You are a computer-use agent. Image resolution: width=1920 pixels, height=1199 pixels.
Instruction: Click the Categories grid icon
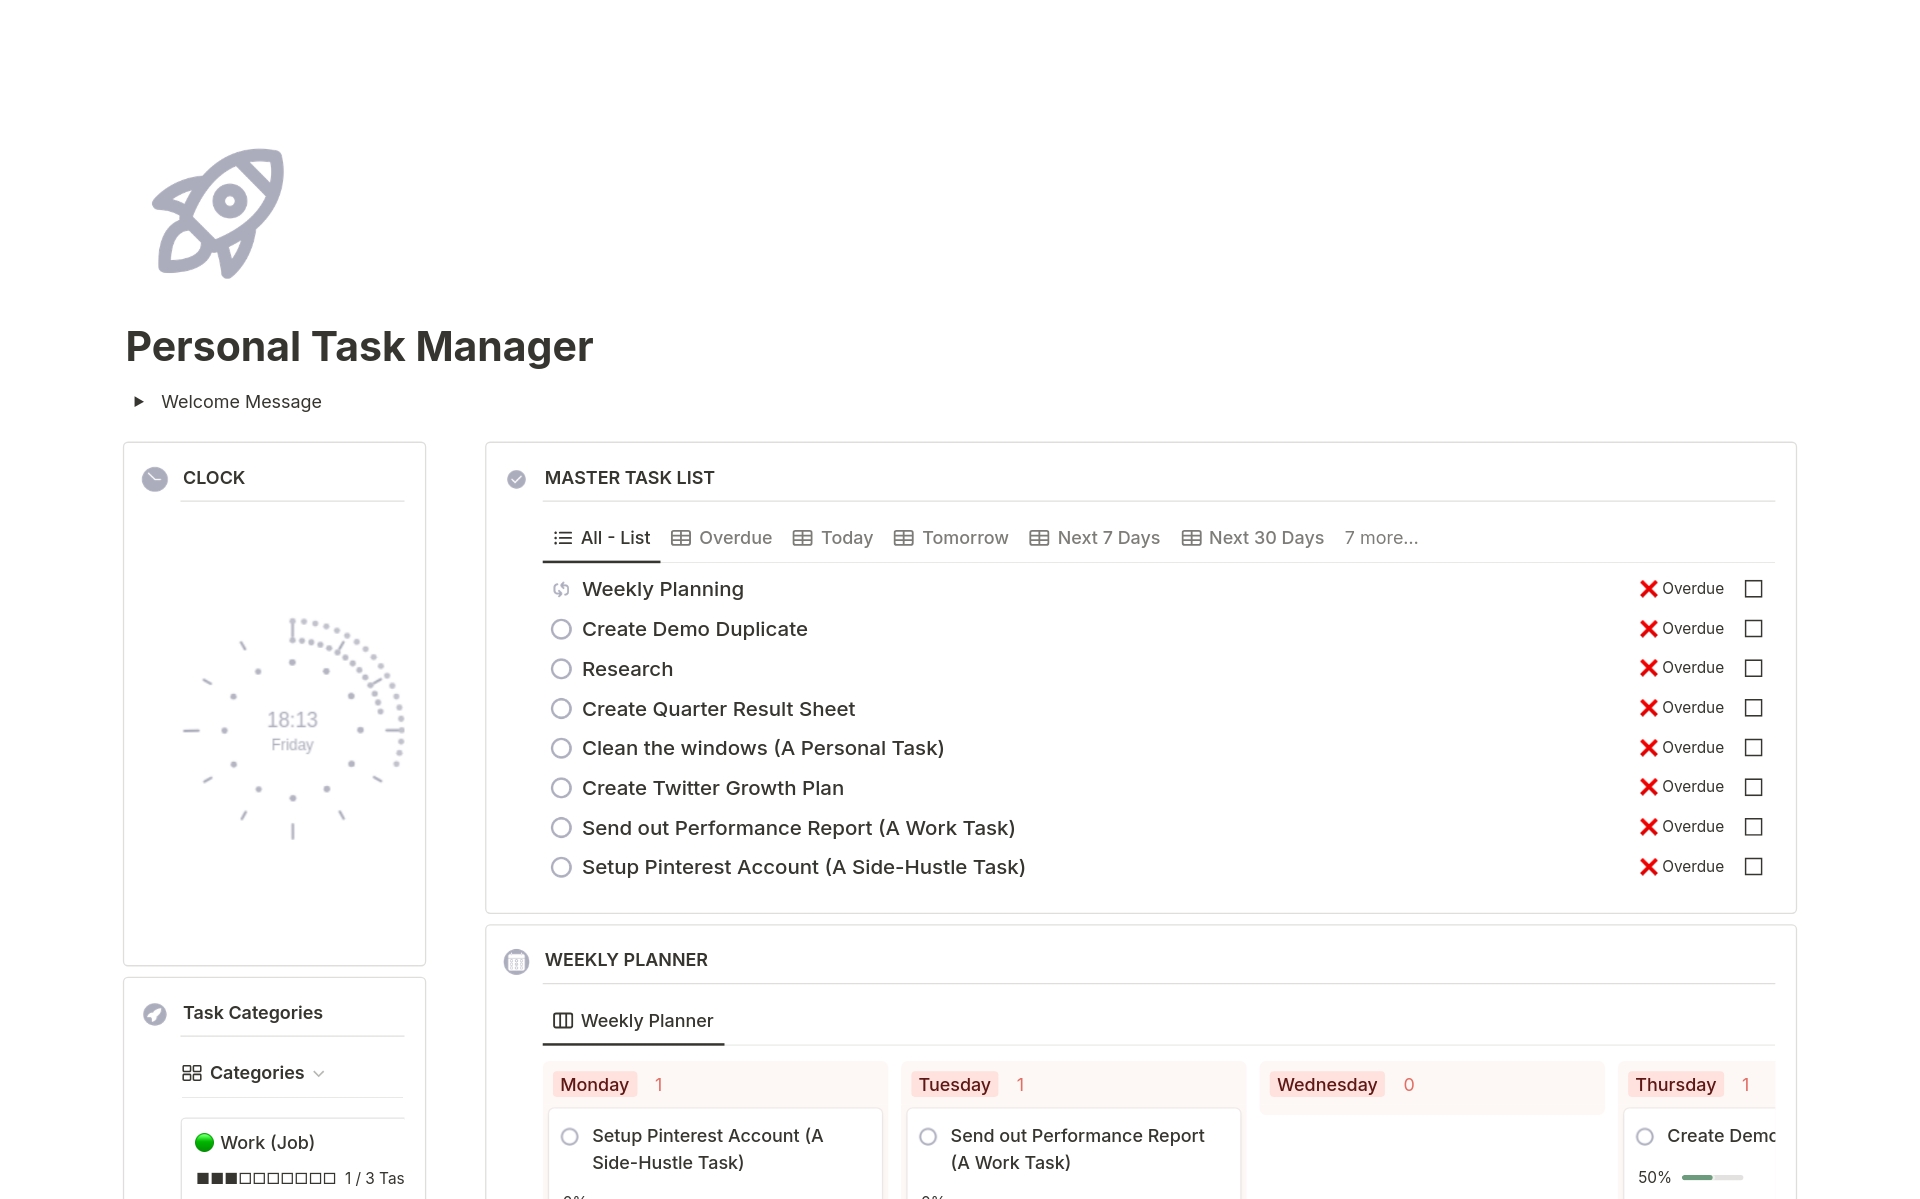191,1072
